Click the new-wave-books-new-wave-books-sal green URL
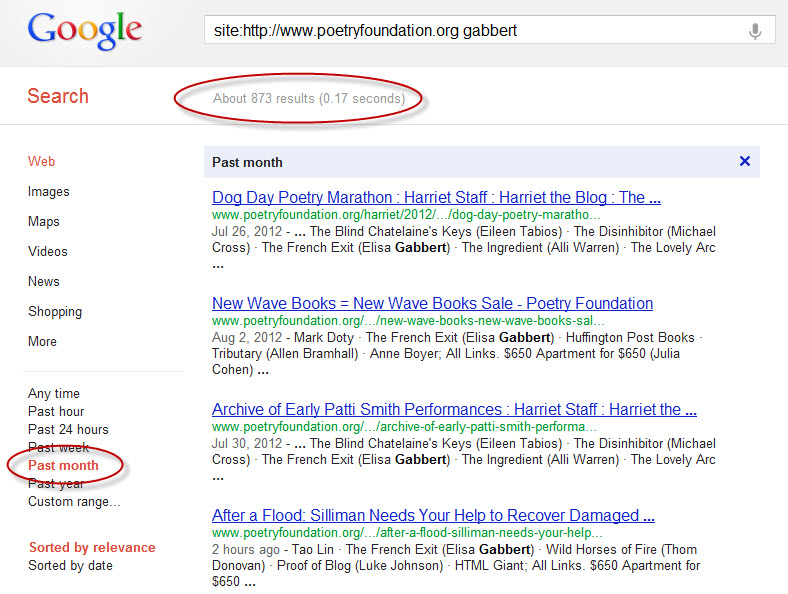 [x=408, y=321]
